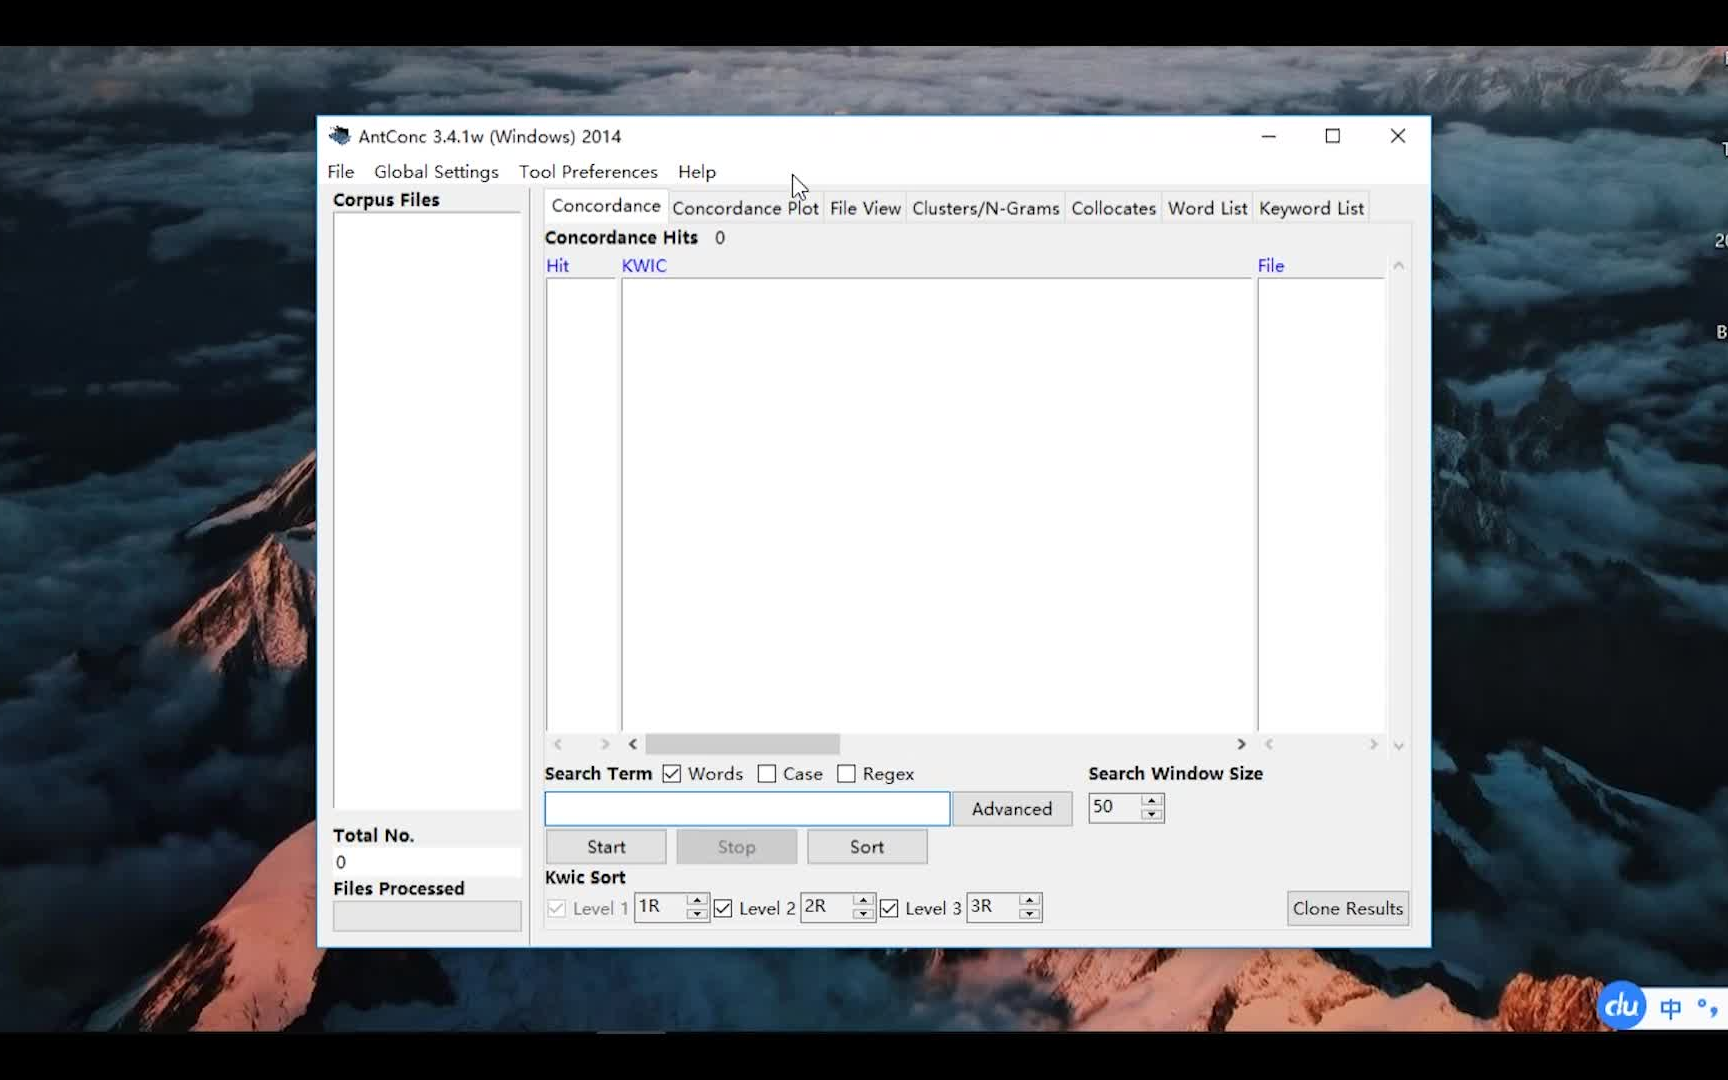The height and width of the screenshot is (1080, 1728).
Task: Click the Level 3 field showing 3R
Action: click(x=992, y=907)
